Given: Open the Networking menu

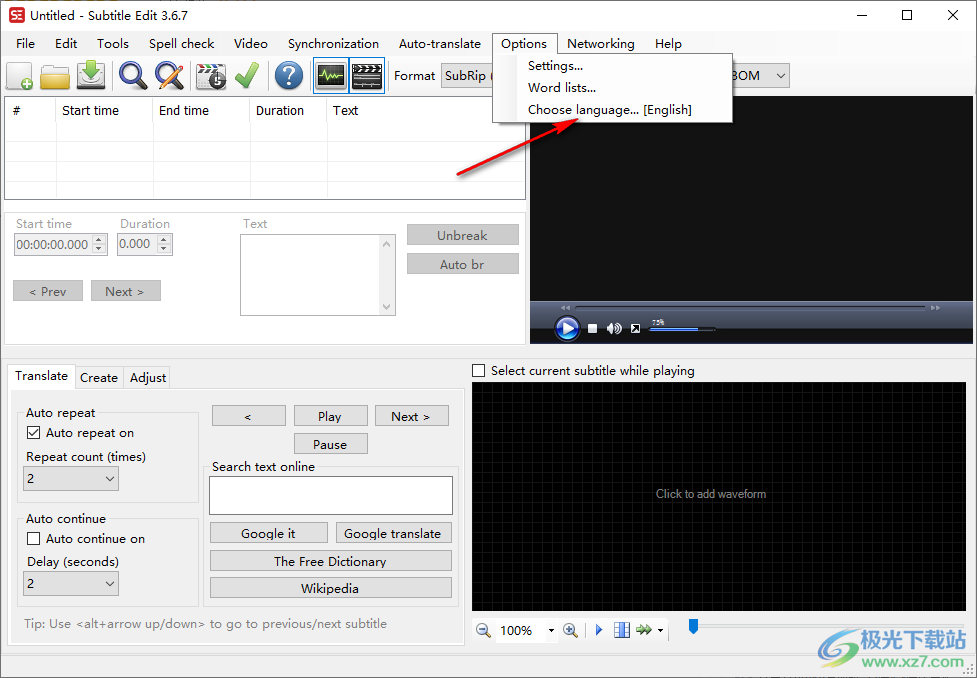Looking at the screenshot, I should [601, 44].
